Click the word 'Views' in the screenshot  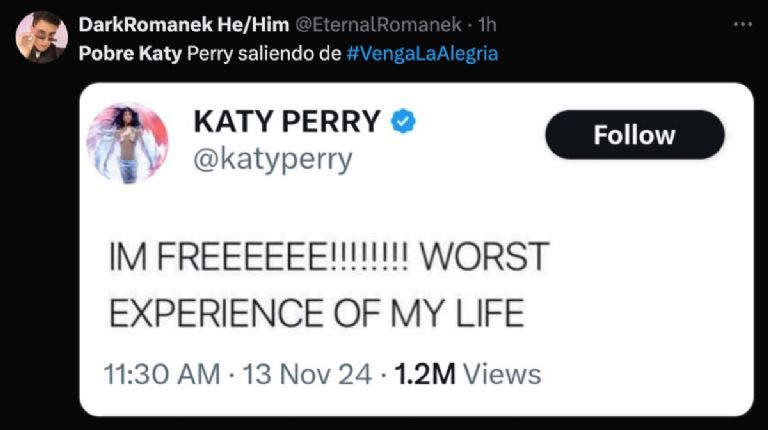coord(502,374)
